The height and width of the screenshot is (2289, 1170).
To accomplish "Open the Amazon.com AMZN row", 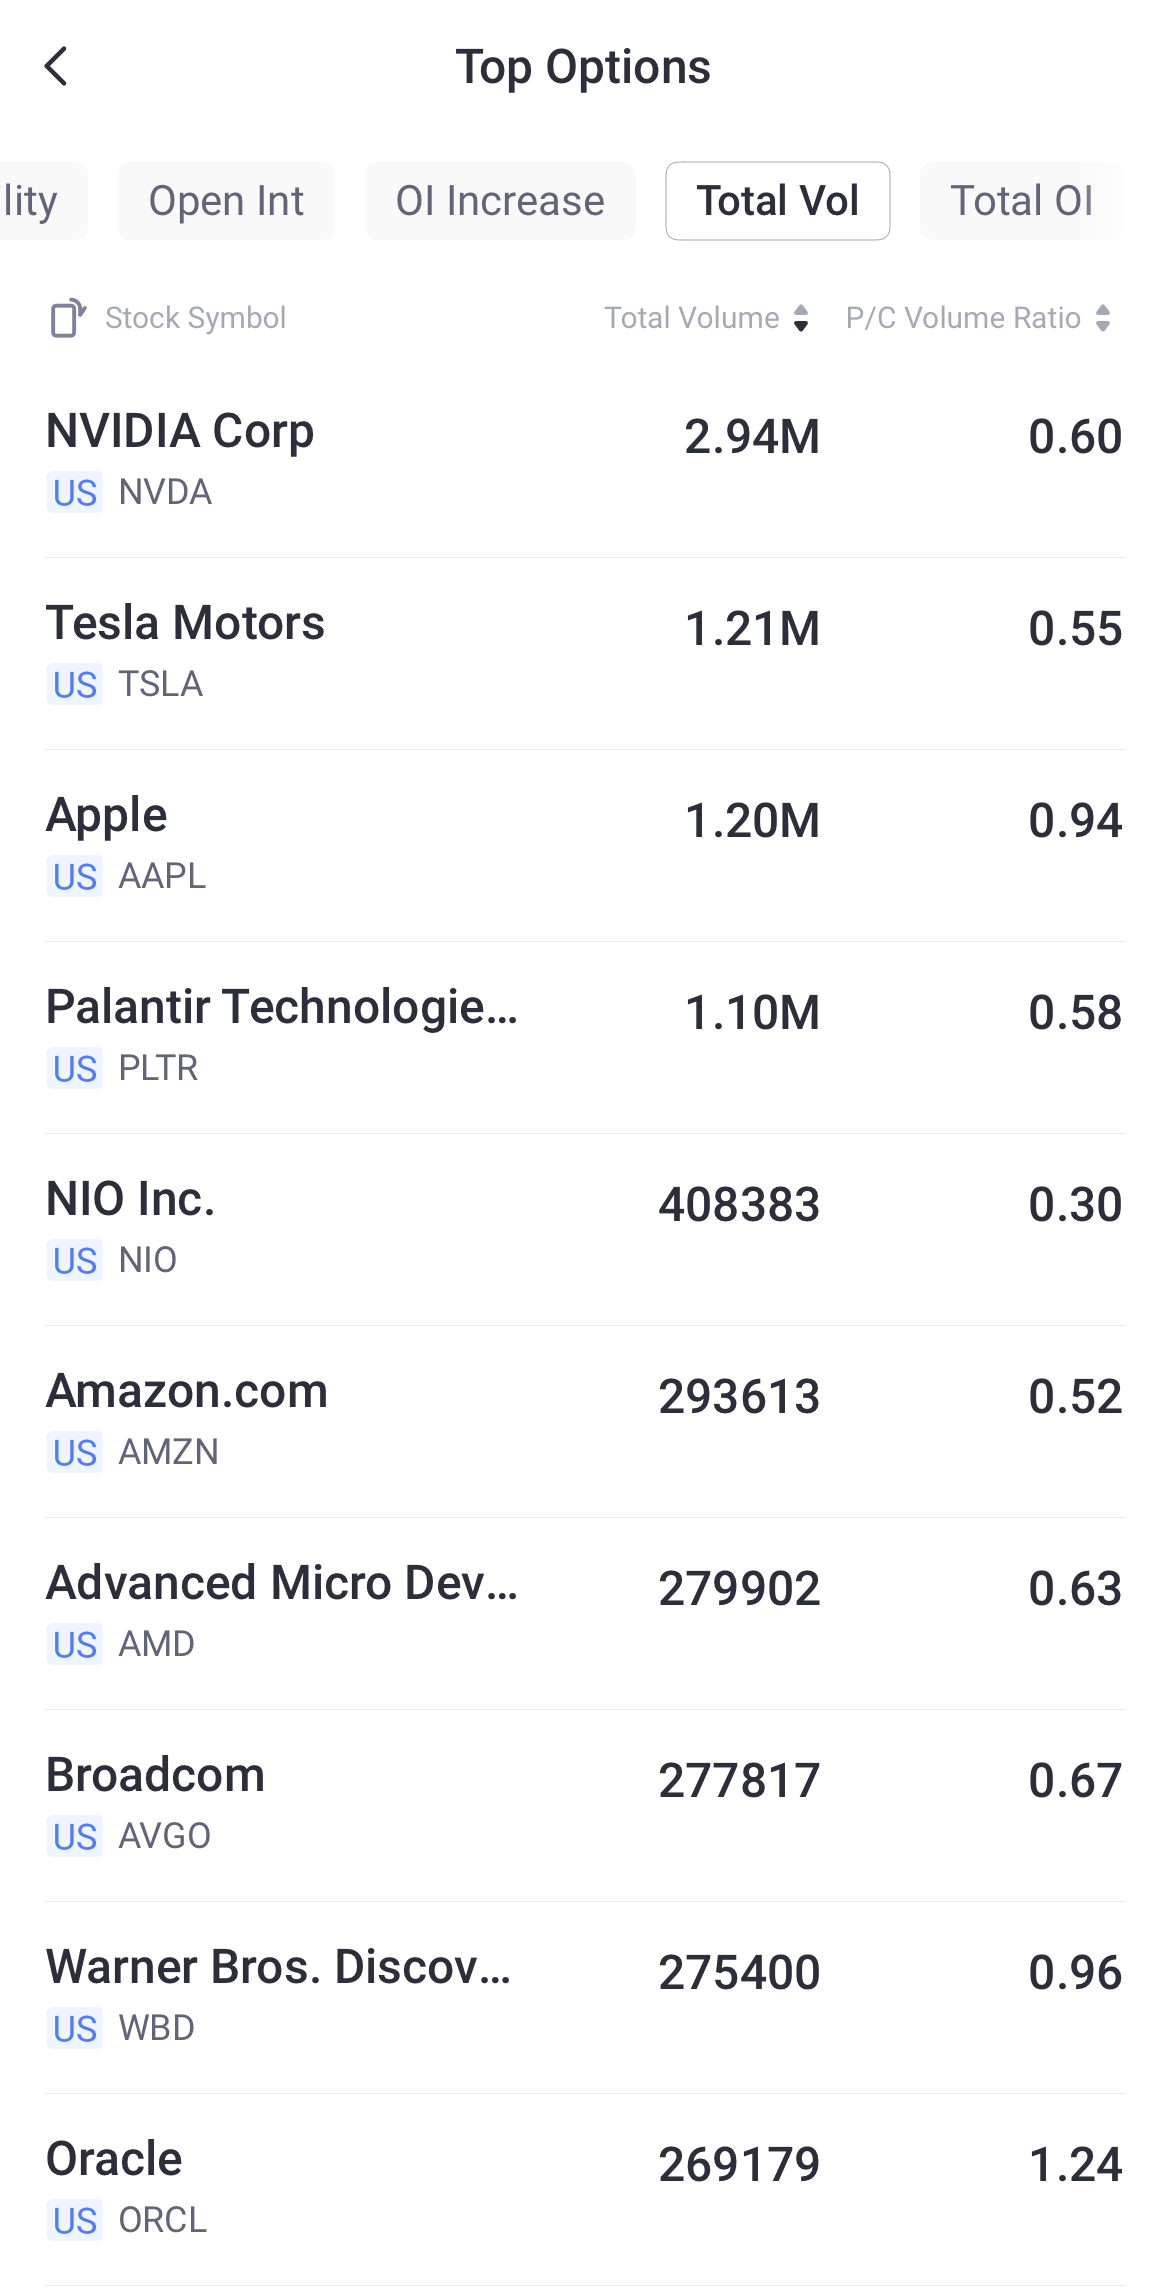I will 585,1420.
